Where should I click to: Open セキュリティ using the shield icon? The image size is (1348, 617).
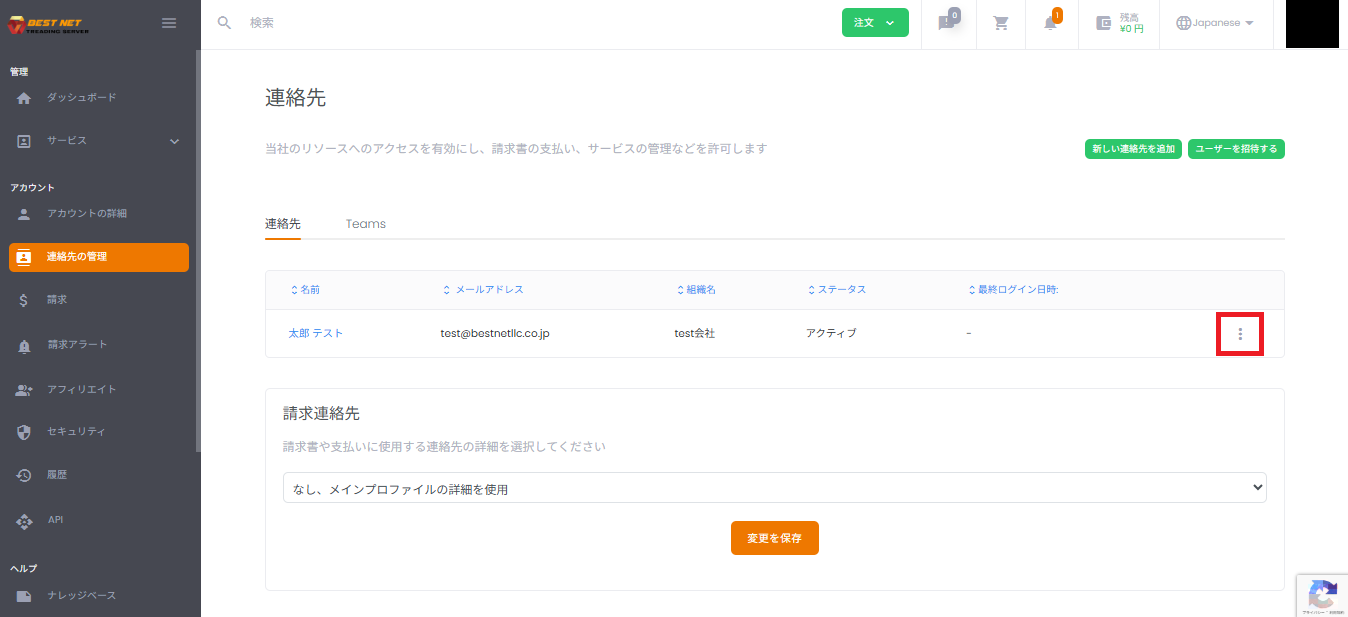(x=22, y=433)
